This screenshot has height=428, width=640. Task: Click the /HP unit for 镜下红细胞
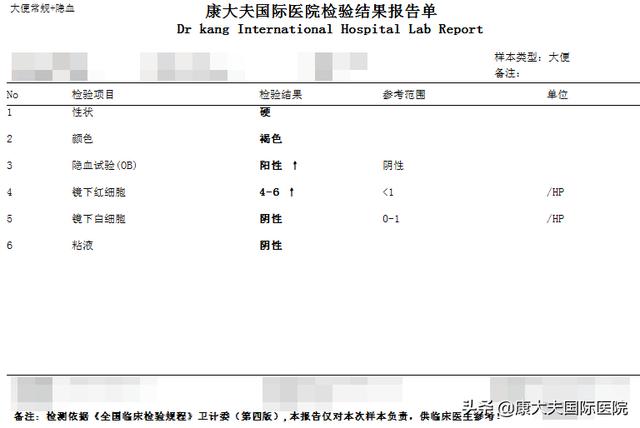pyautogui.click(x=555, y=192)
